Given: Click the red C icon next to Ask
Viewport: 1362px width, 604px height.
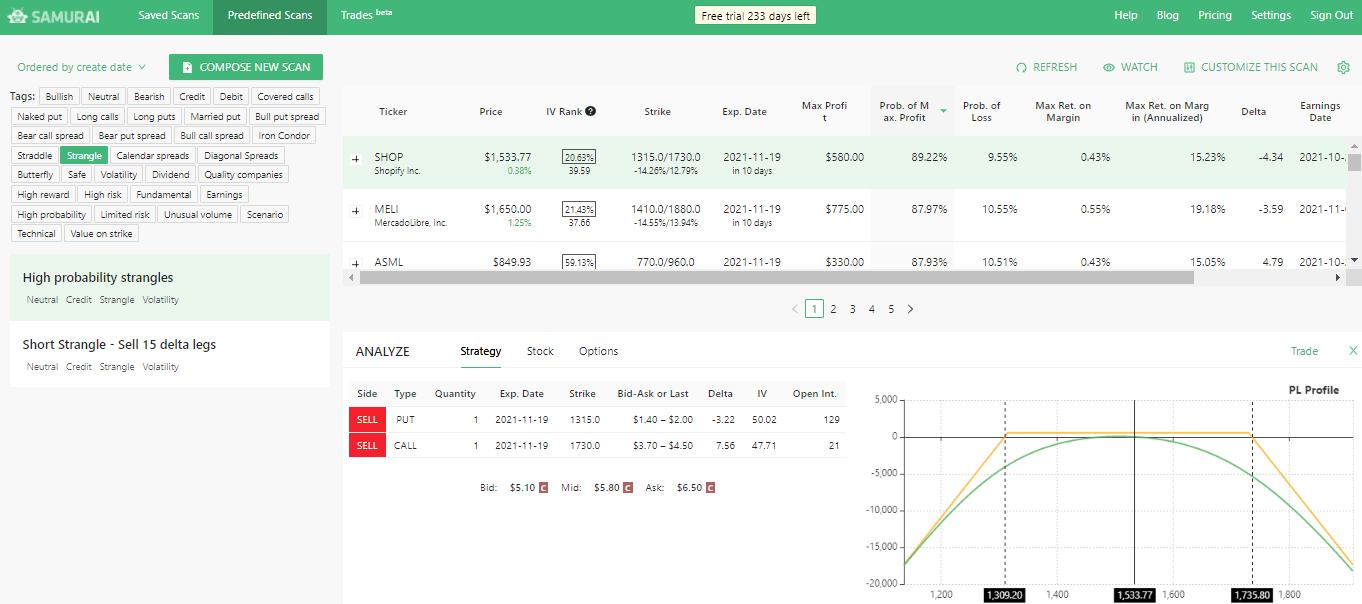Looking at the screenshot, I should pos(710,488).
